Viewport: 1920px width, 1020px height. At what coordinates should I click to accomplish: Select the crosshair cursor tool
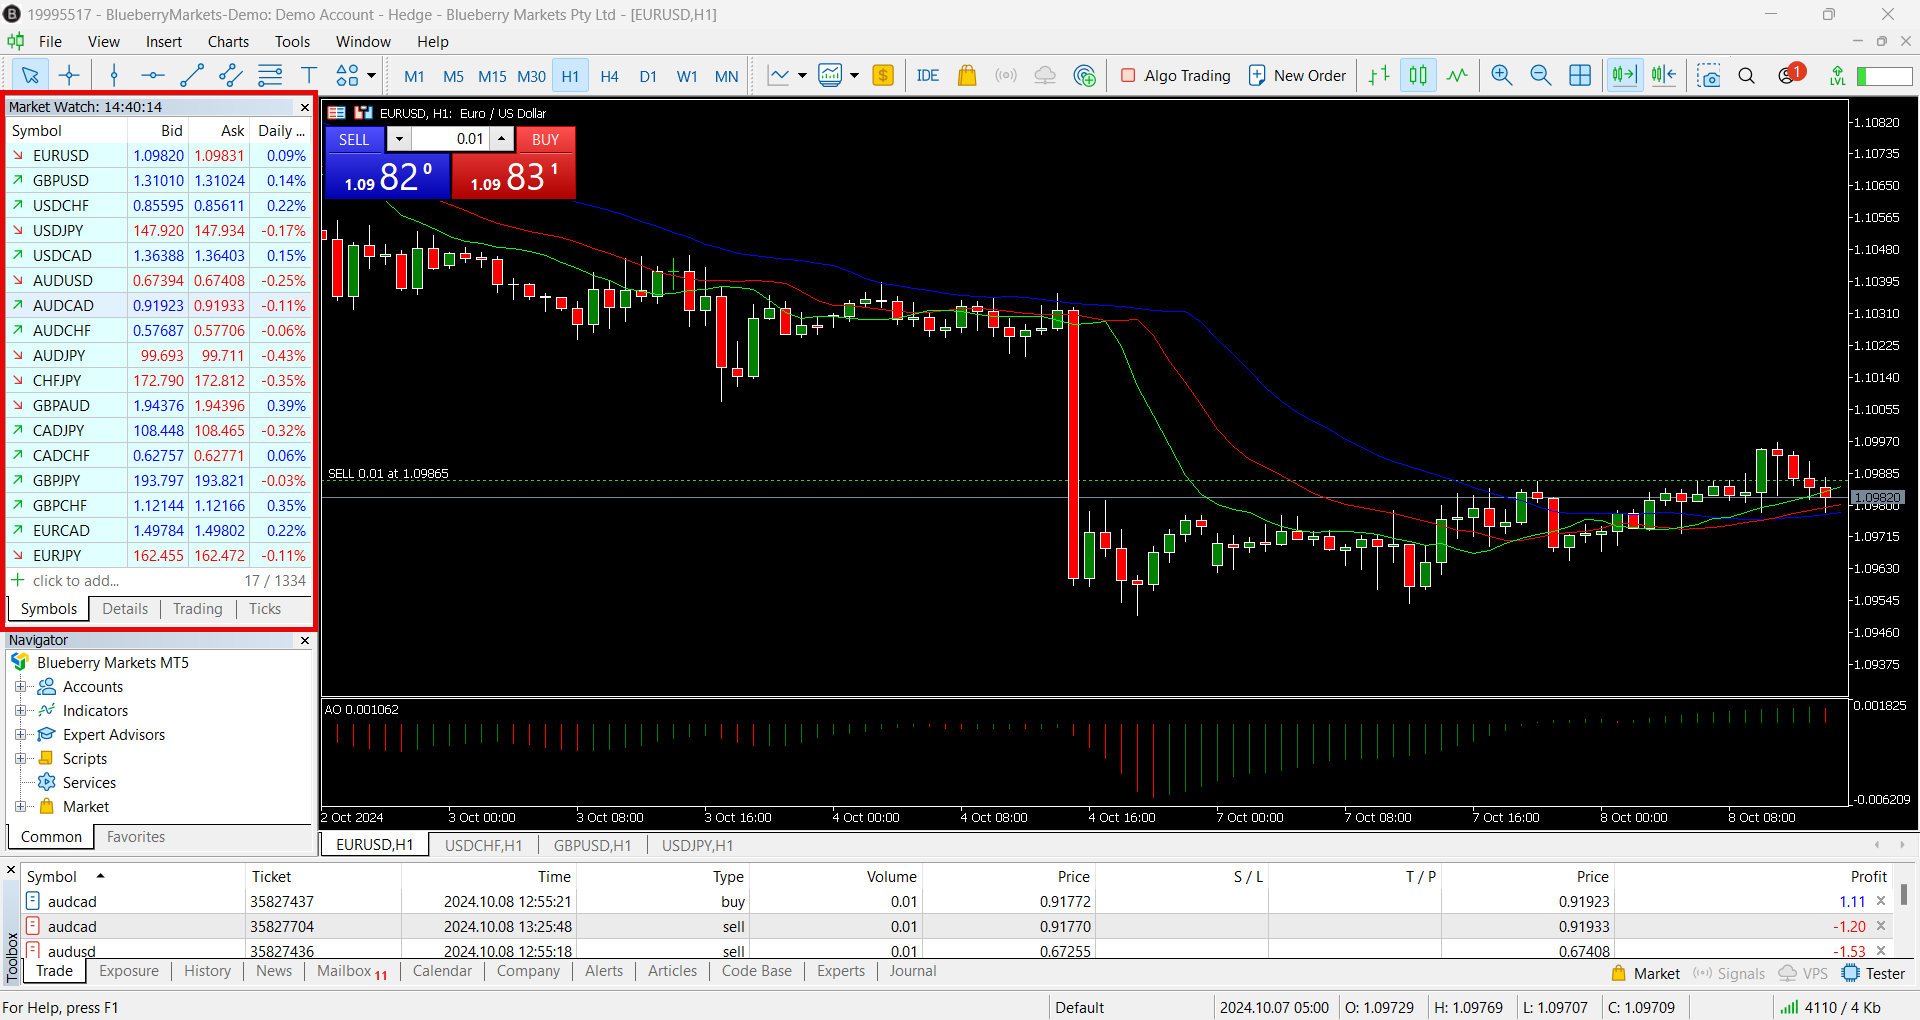click(69, 75)
